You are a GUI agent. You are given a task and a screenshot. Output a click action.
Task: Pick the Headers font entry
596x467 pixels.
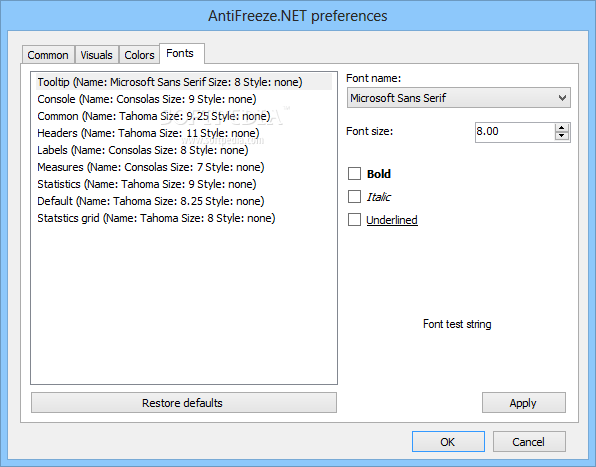click(184, 133)
